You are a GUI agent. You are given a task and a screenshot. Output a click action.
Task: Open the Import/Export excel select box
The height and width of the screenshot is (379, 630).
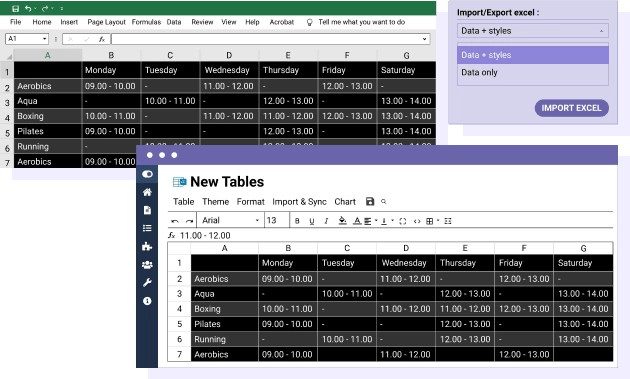pyautogui.click(x=533, y=31)
